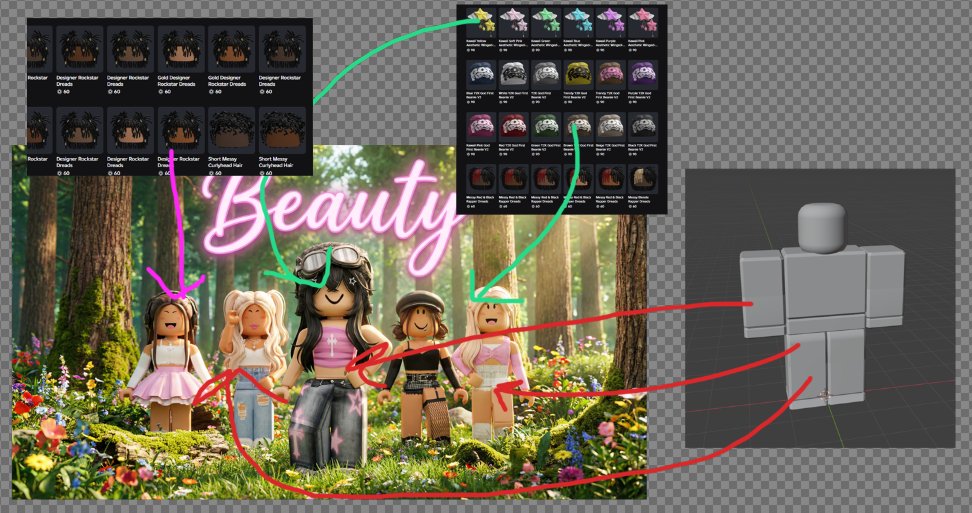Open the yellow Trendy God First beanie
This screenshot has width=972, height=513.
click(578, 74)
